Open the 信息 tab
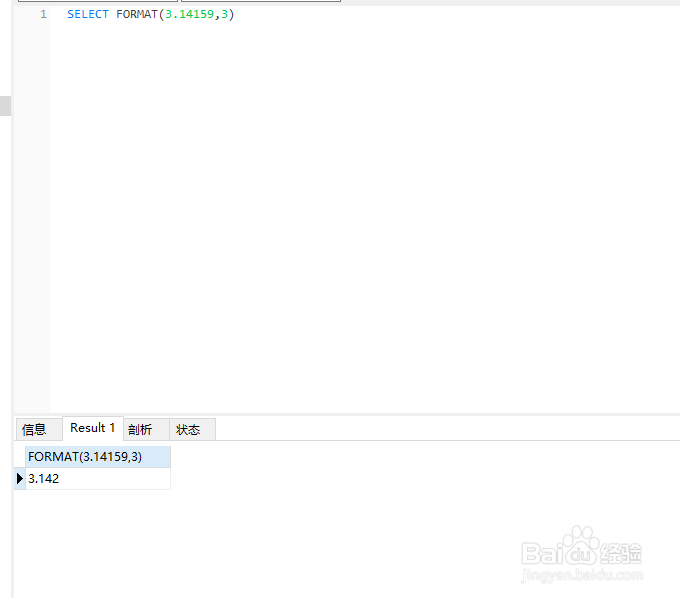Viewport: 680px width, 598px height. click(39, 429)
